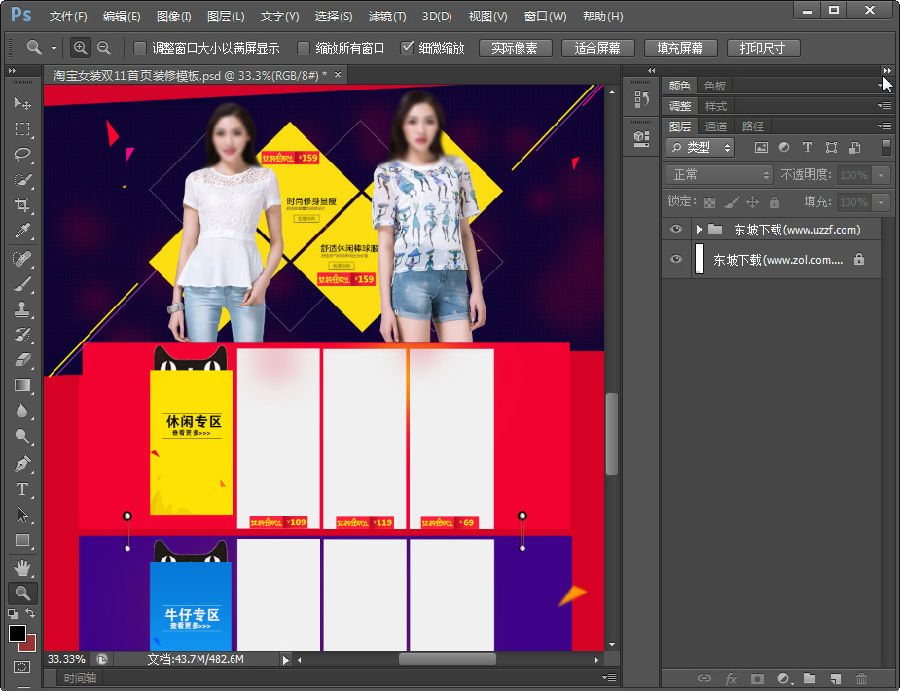Select the Lasso tool

pos(22,155)
